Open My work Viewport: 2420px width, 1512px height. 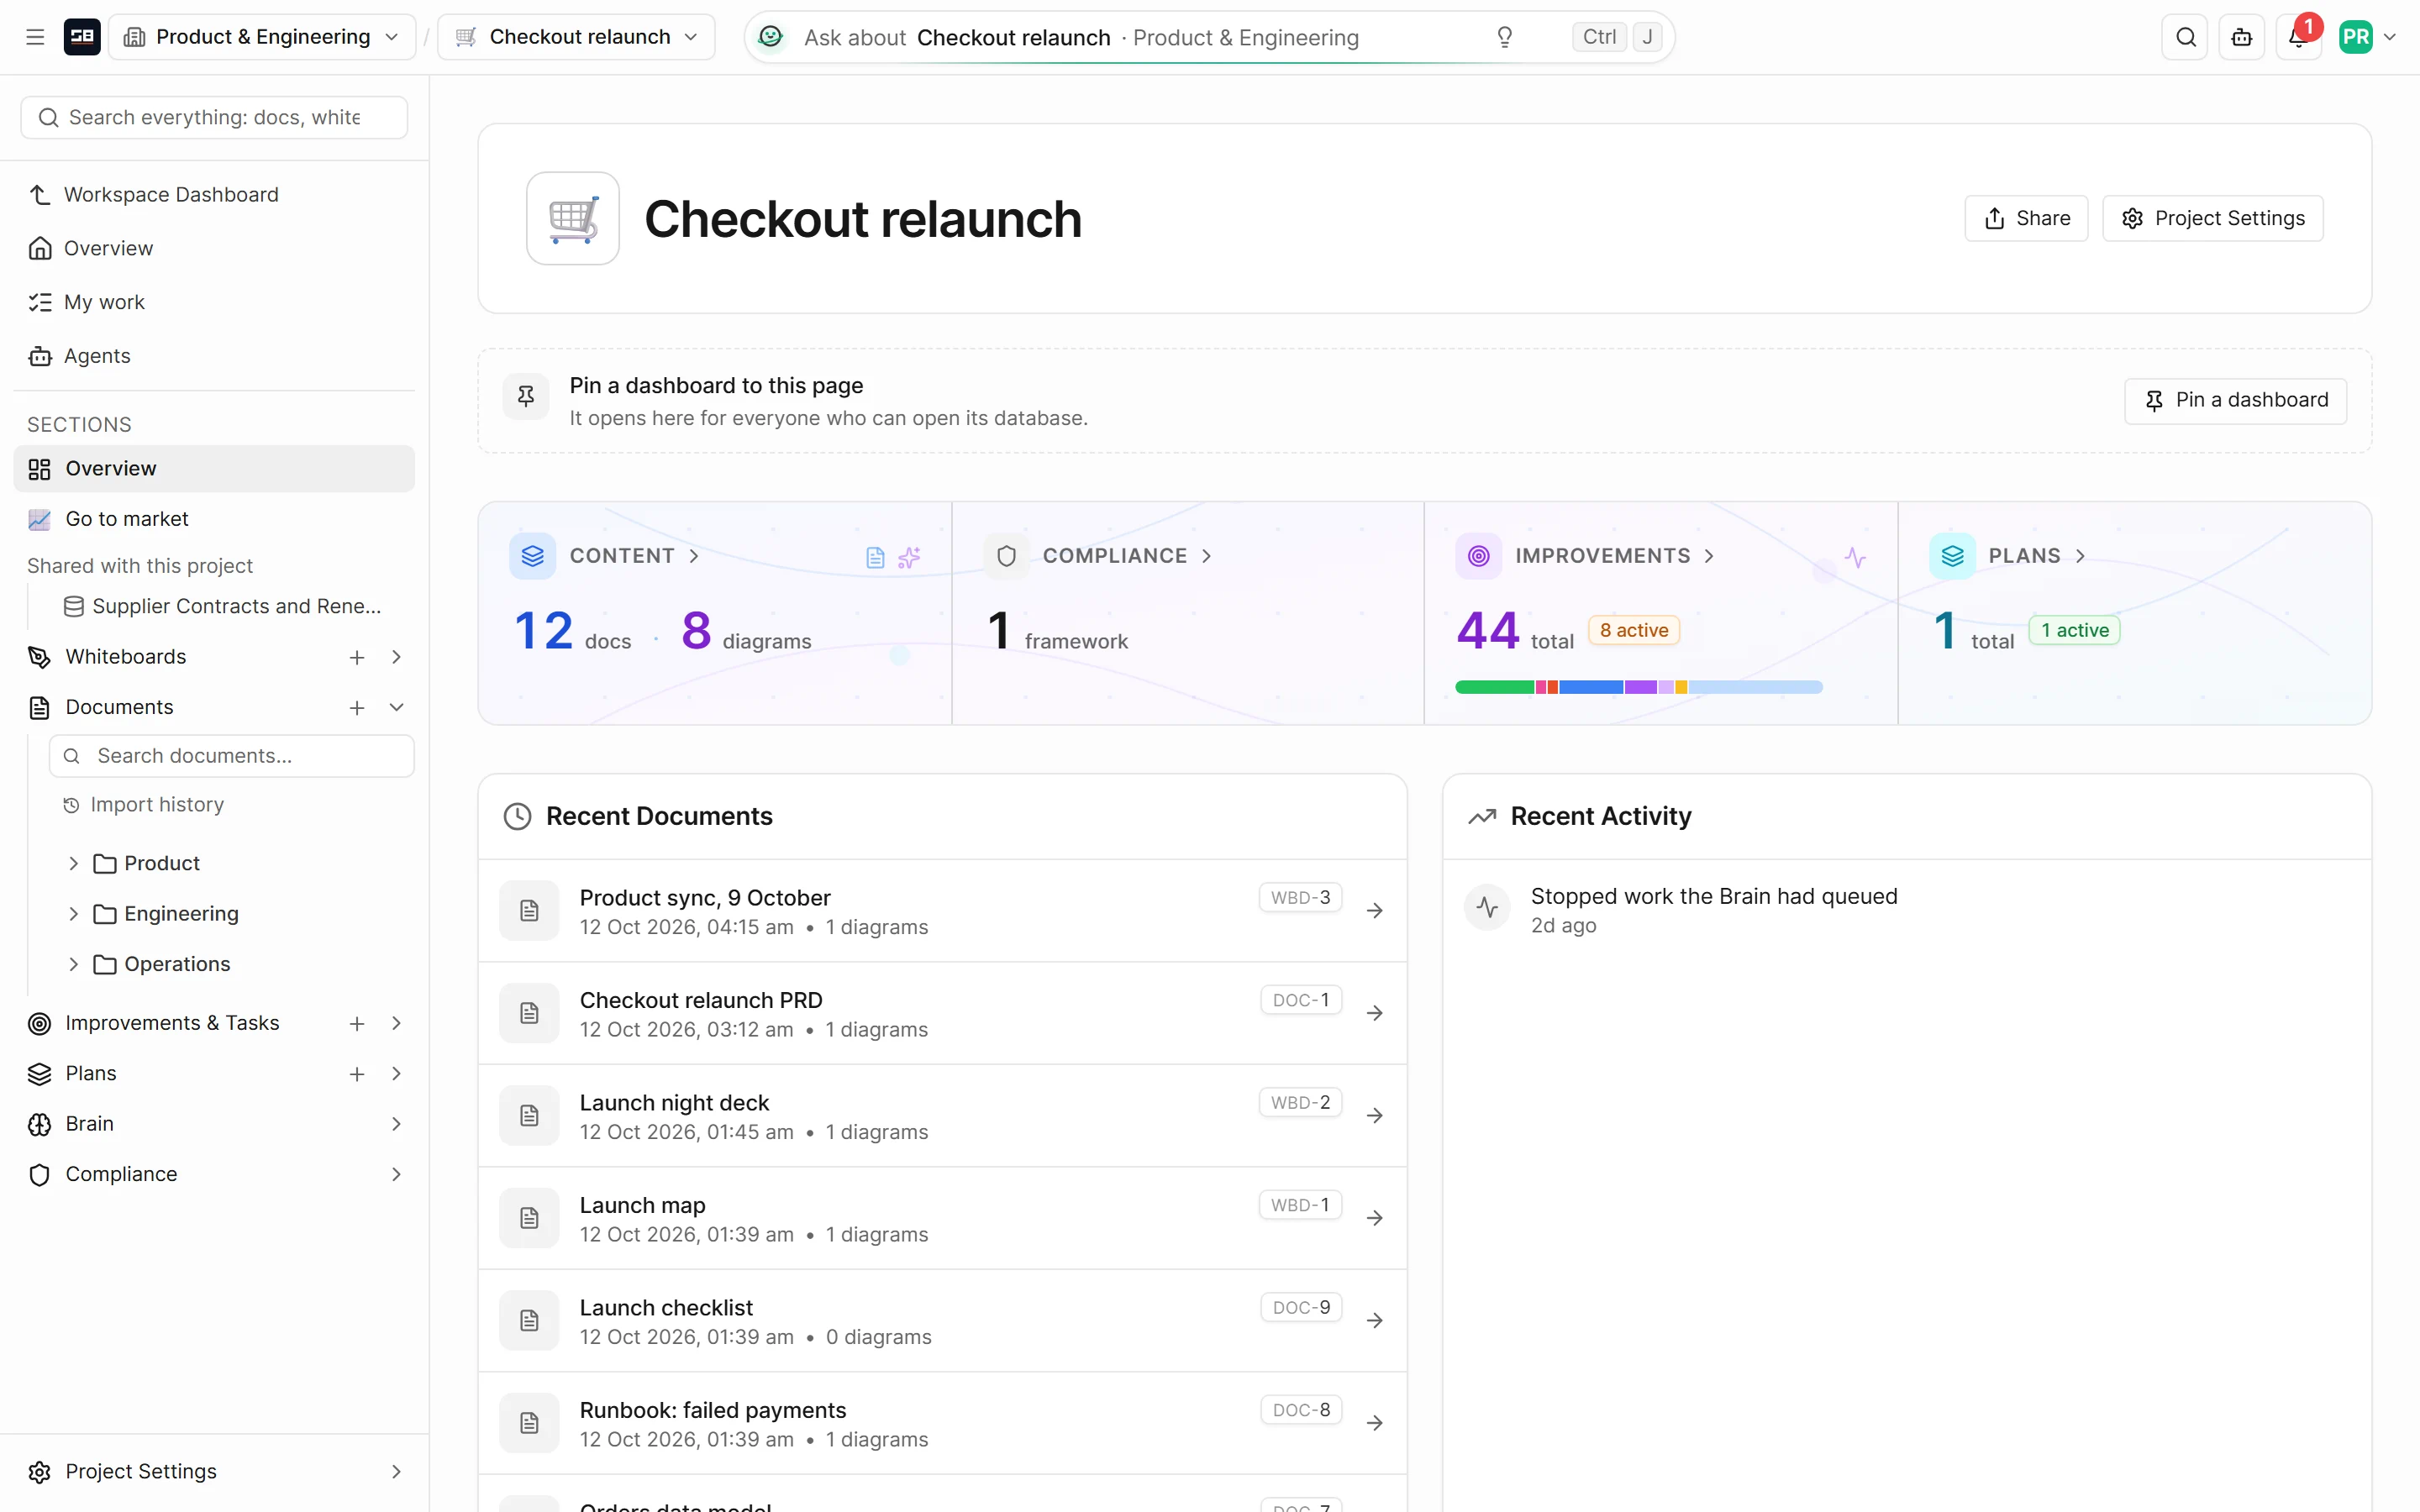(x=214, y=302)
